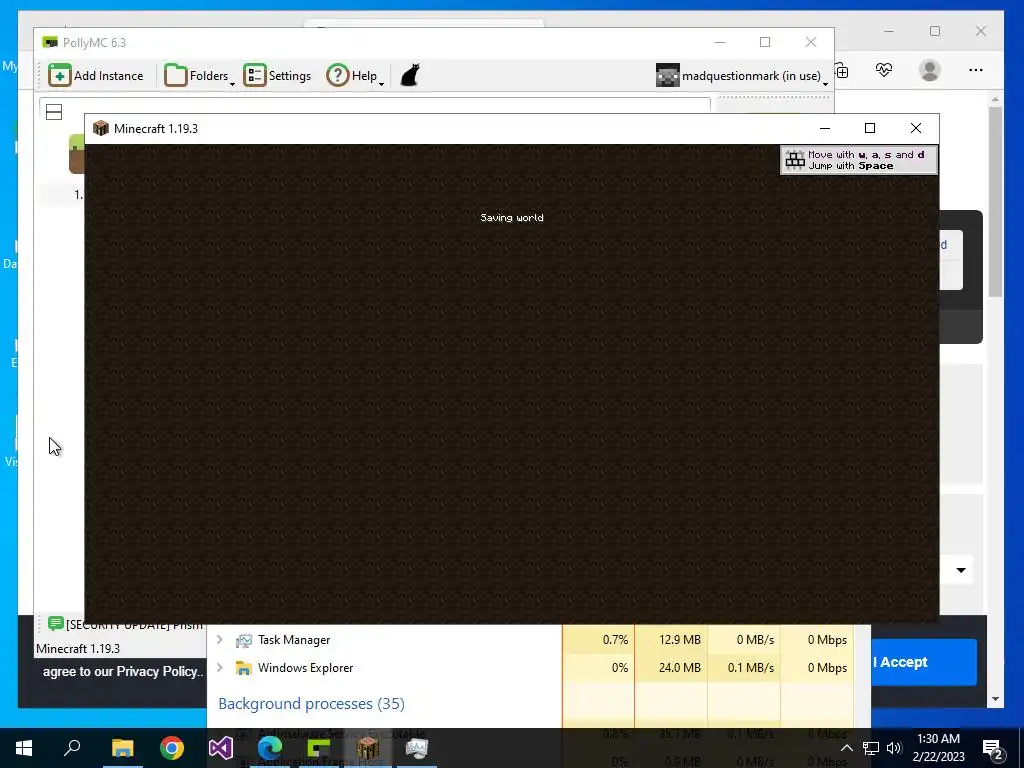Click I Accept button in Edge page
The height and width of the screenshot is (768, 1024).
click(x=924, y=662)
